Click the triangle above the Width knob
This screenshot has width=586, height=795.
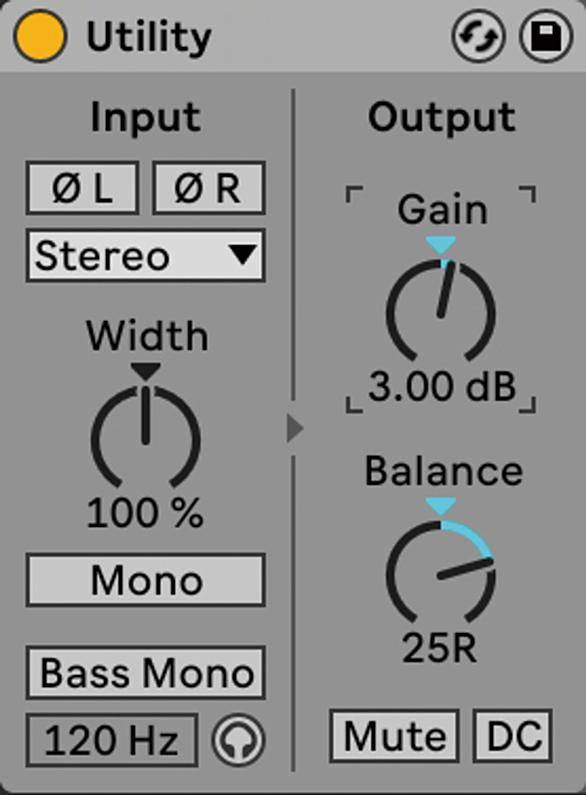[145, 372]
